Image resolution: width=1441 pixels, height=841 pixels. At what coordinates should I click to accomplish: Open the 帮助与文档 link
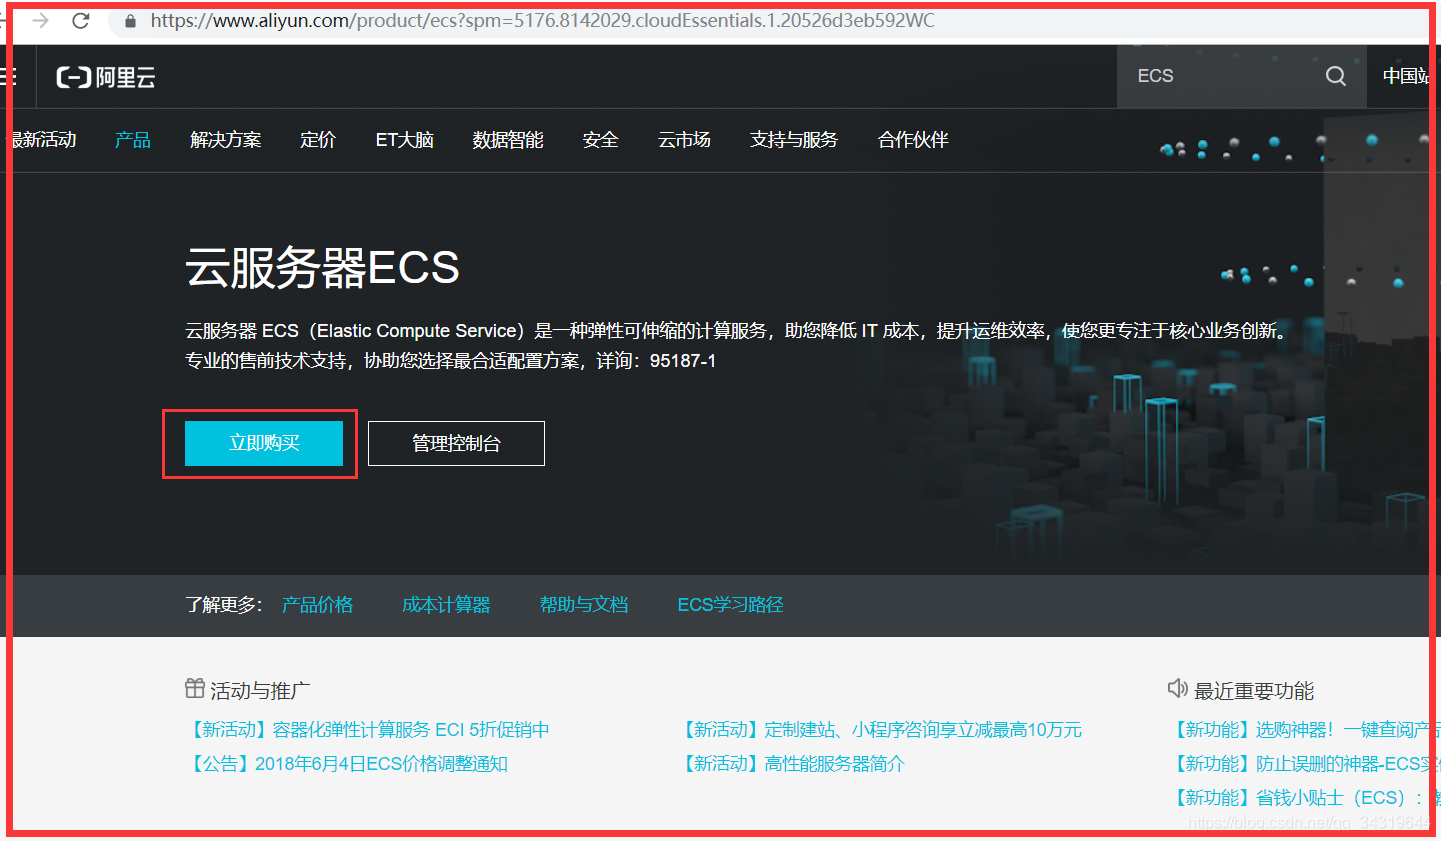coord(584,605)
